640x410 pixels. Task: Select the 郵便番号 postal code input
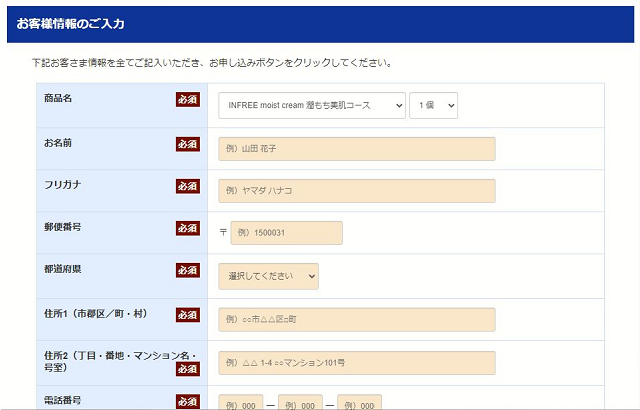pos(286,233)
